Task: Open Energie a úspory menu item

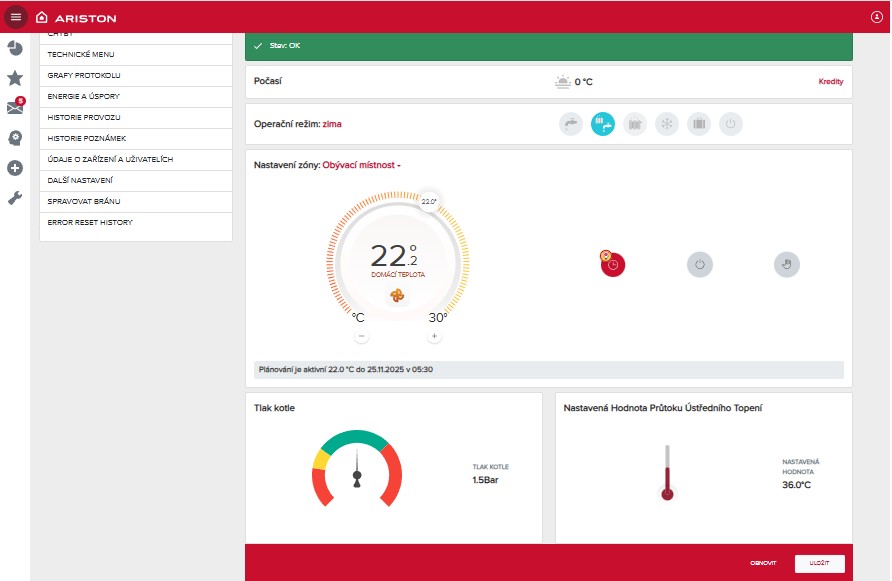Action: tap(84, 97)
